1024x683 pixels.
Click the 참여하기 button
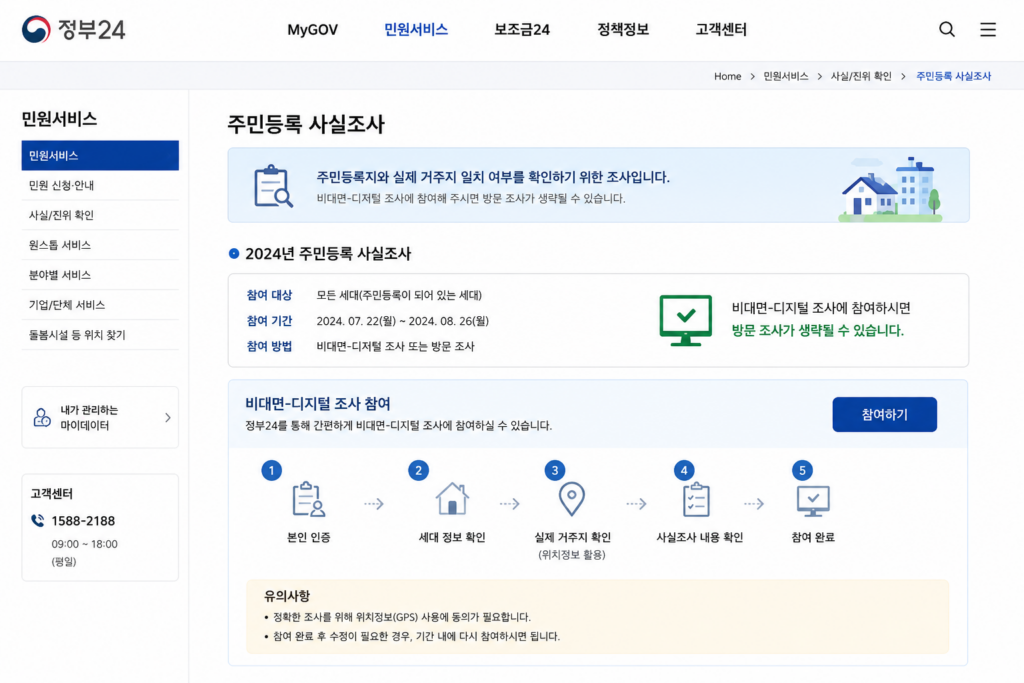[884, 415]
